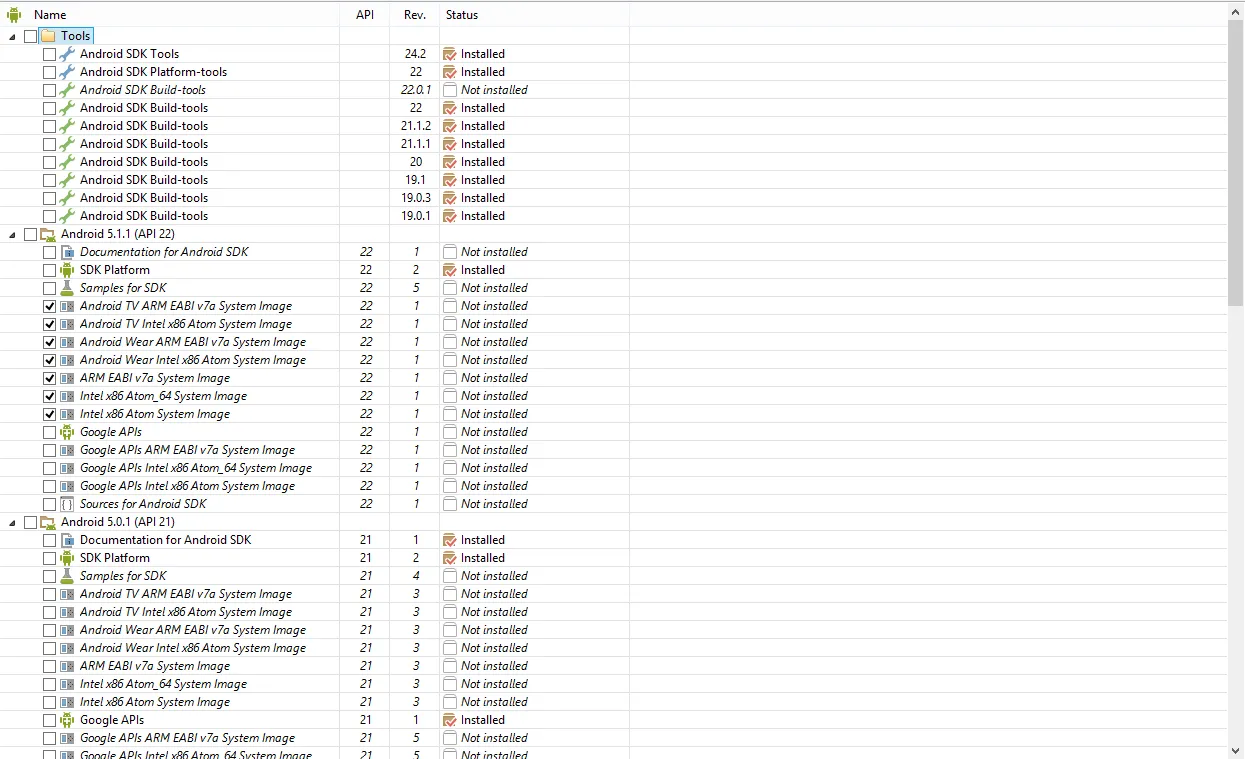Click the Build-tools 19.0.1 wrench icon

[67, 216]
